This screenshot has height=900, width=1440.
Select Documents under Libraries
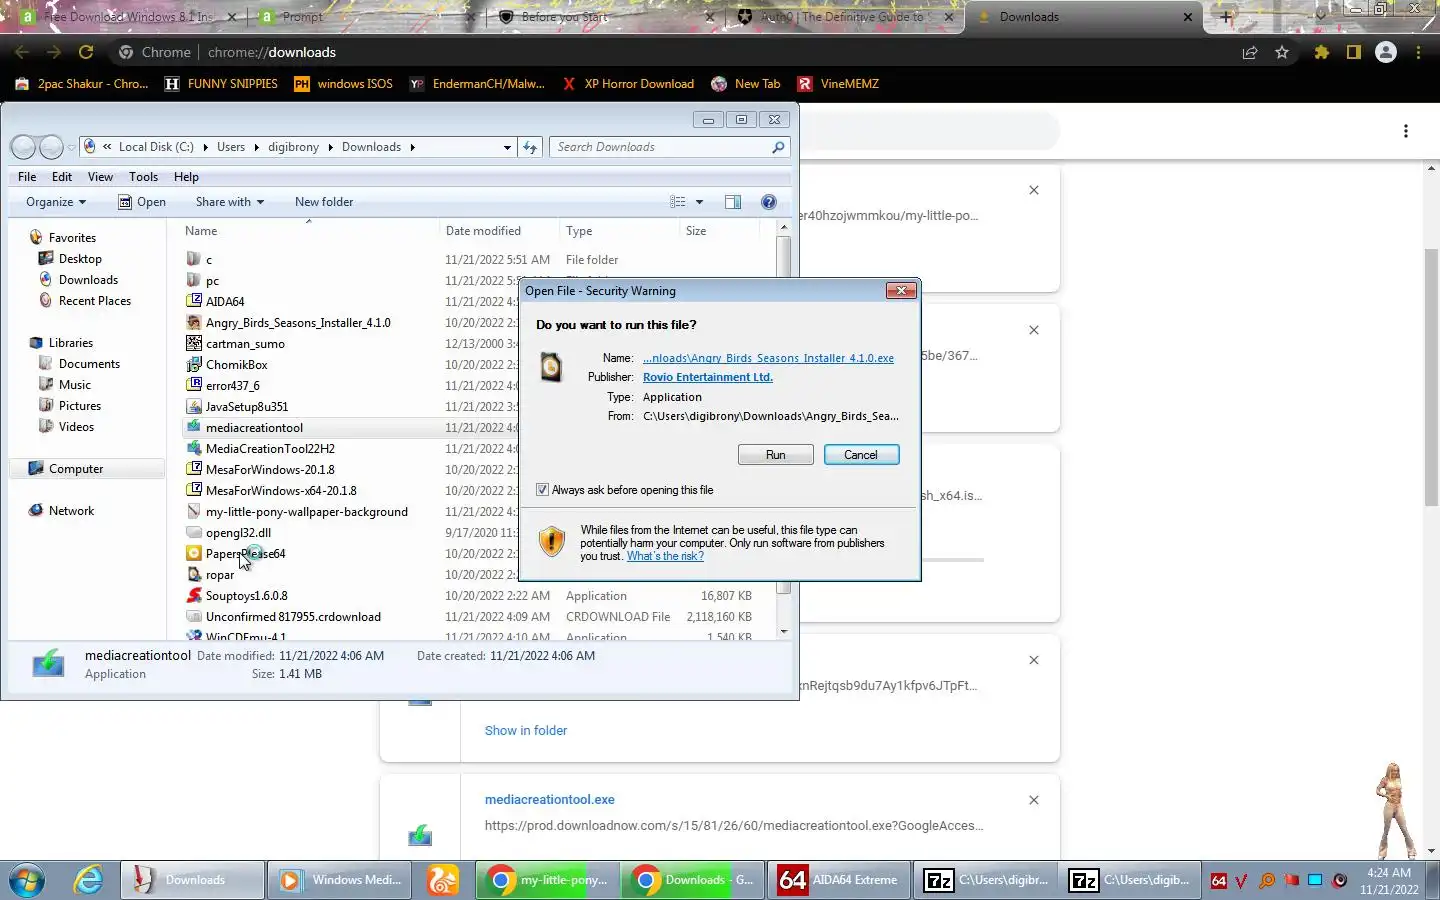[x=89, y=364]
